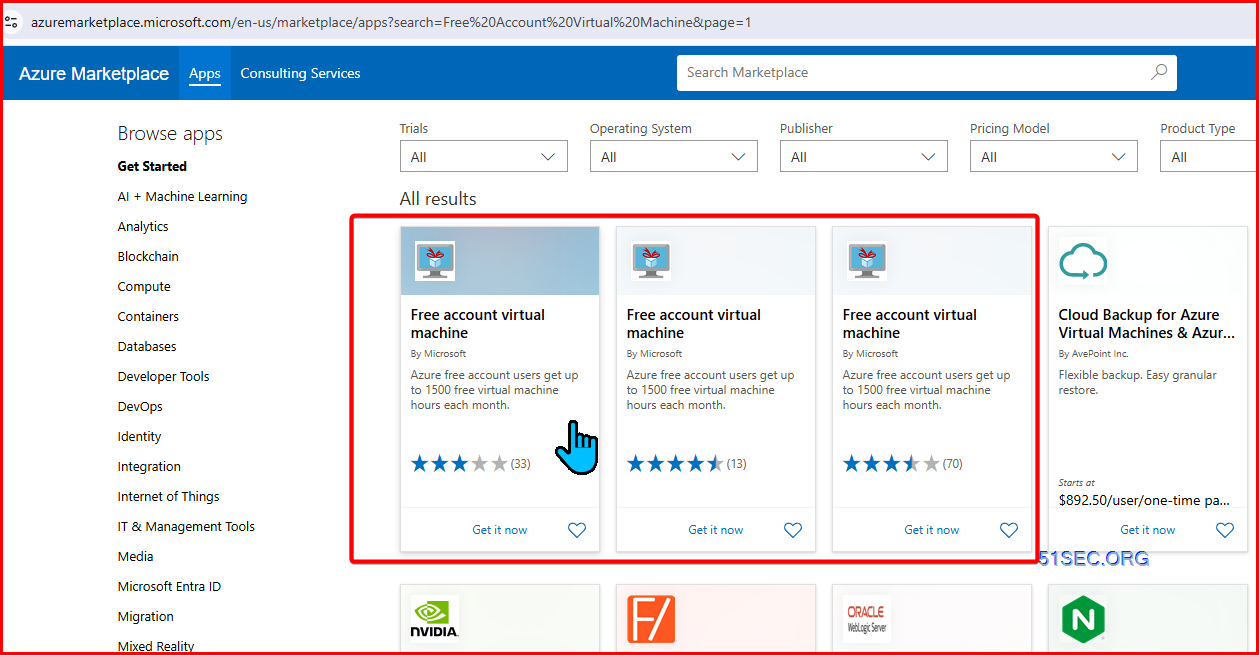Expand the Trials filter dropdown
The image size is (1259, 655).
pyautogui.click(x=484, y=156)
